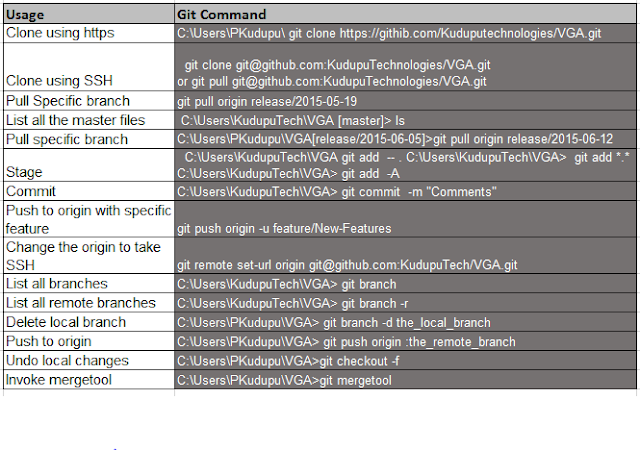This screenshot has height=450, width=640.
Task: Click the Delete local branch cell
Action: pos(89,322)
